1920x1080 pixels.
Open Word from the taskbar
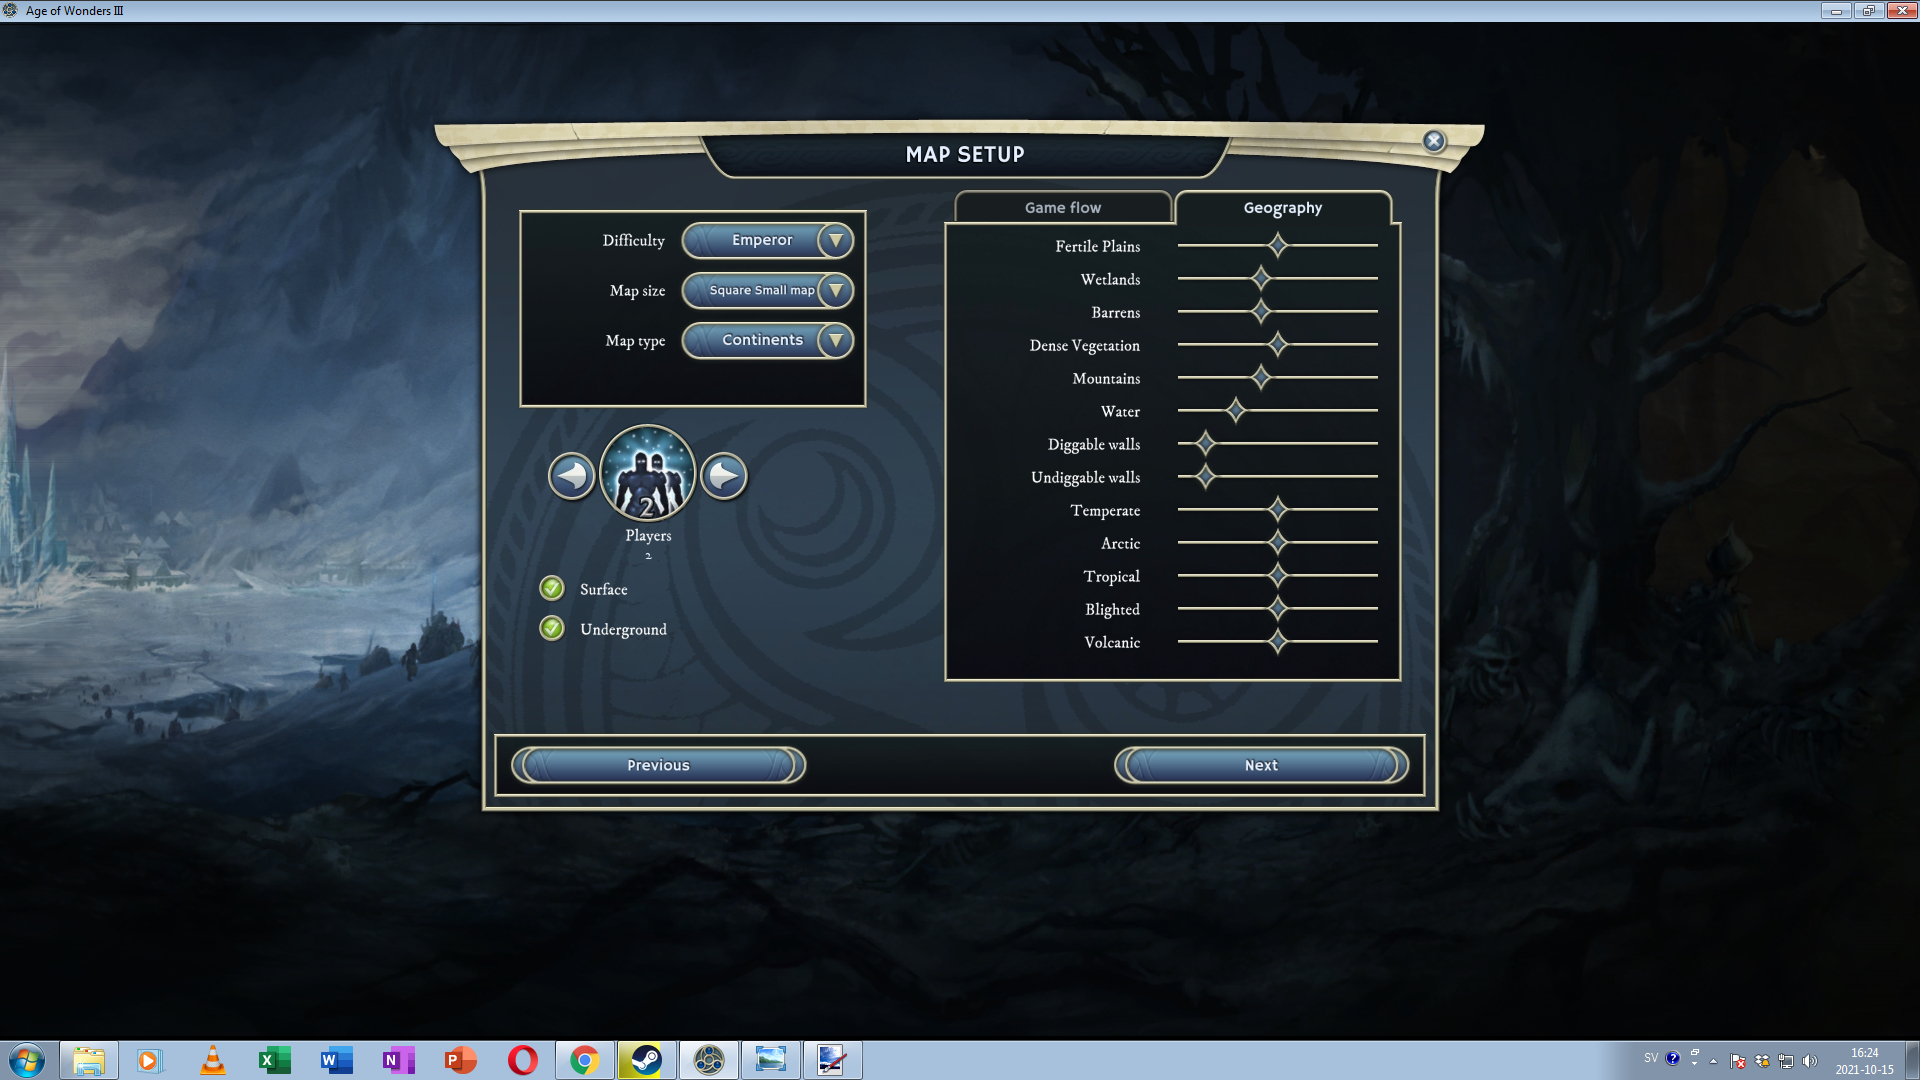(336, 1060)
